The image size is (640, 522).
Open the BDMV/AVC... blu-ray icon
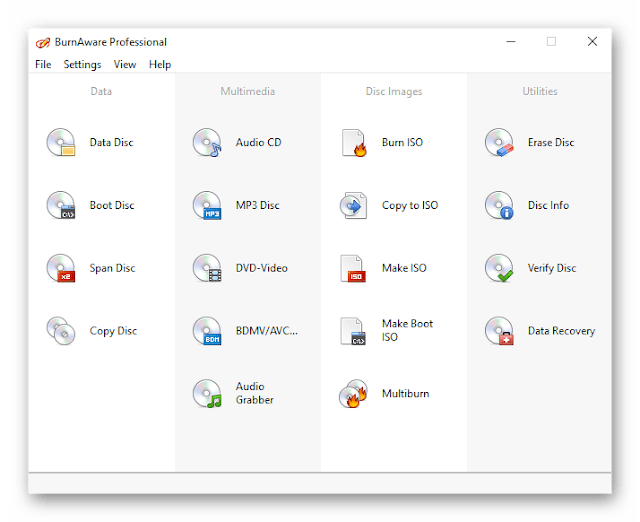(x=207, y=331)
